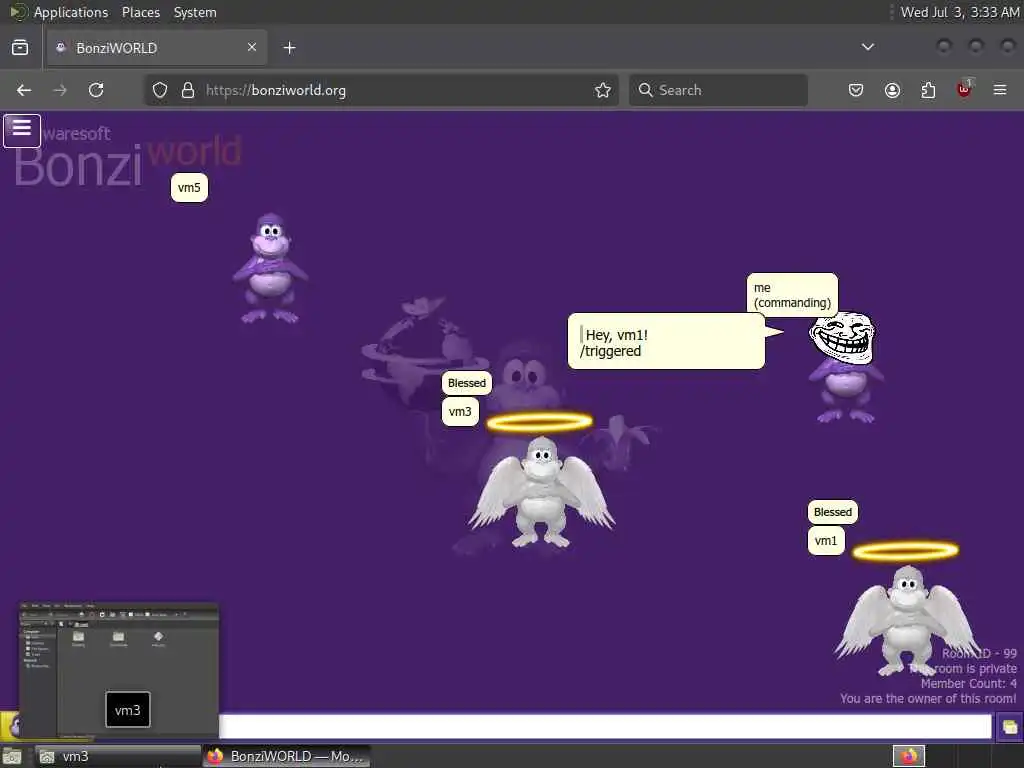Close the BonziWORLD tab
The height and width of the screenshot is (768, 1024).
pyautogui.click(x=252, y=47)
